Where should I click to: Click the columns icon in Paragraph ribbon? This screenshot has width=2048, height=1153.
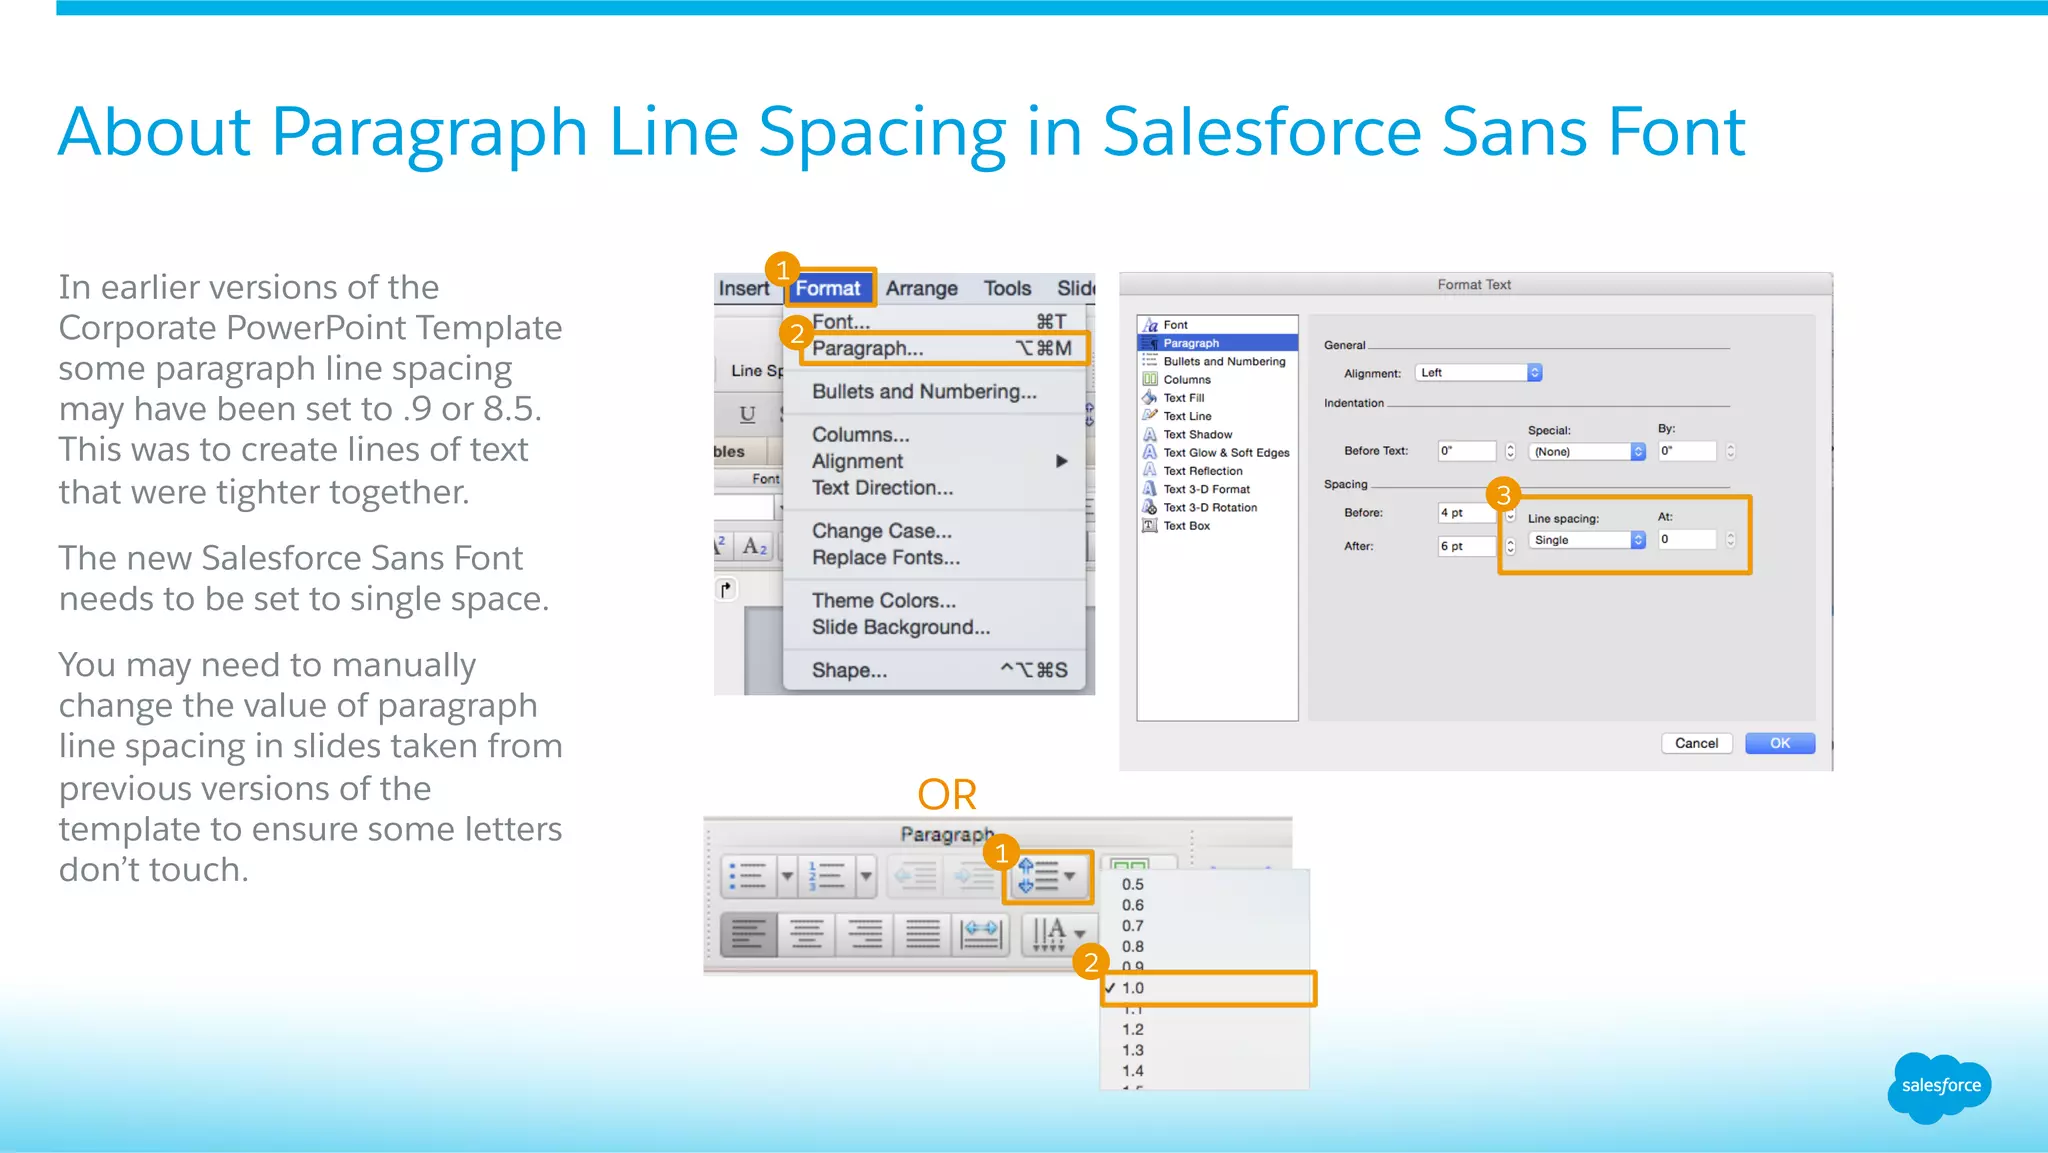(1130, 865)
